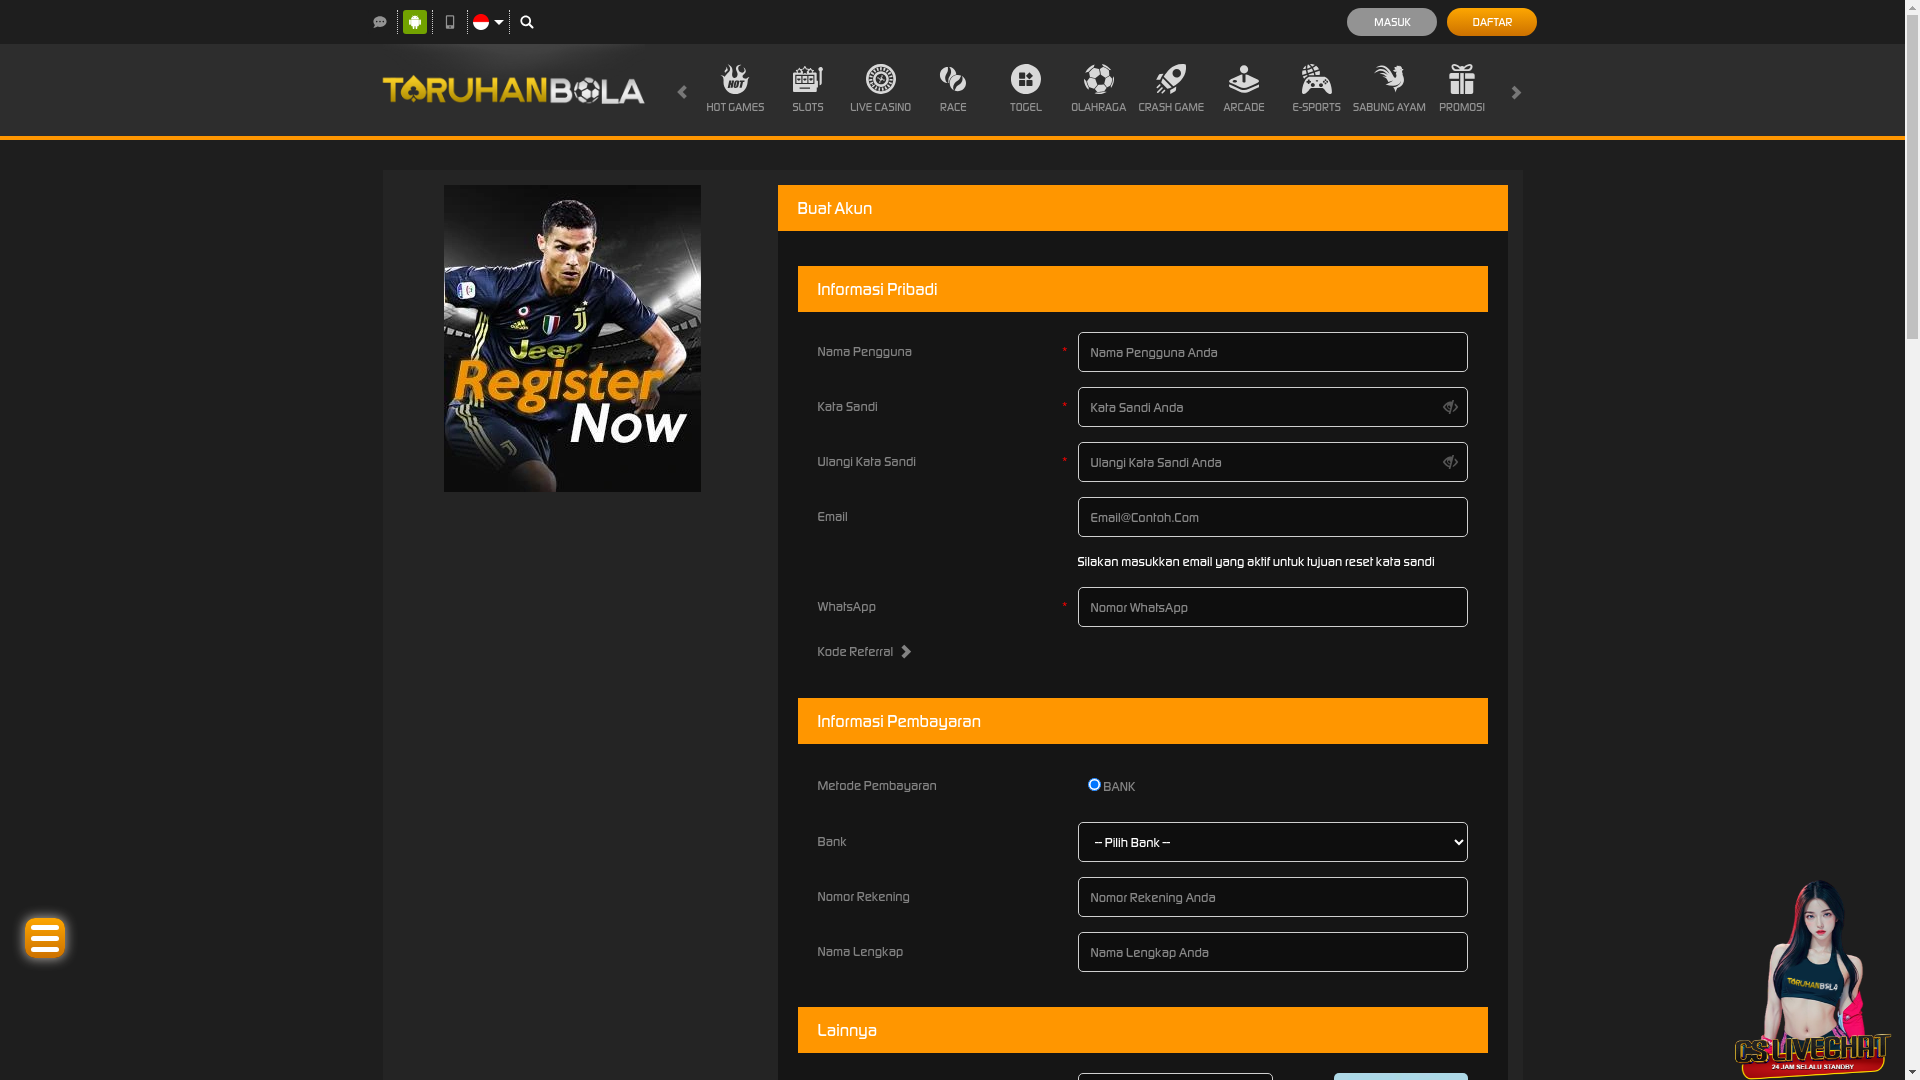Open the Togel category
The height and width of the screenshot is (1080, 1920).
1025,89
